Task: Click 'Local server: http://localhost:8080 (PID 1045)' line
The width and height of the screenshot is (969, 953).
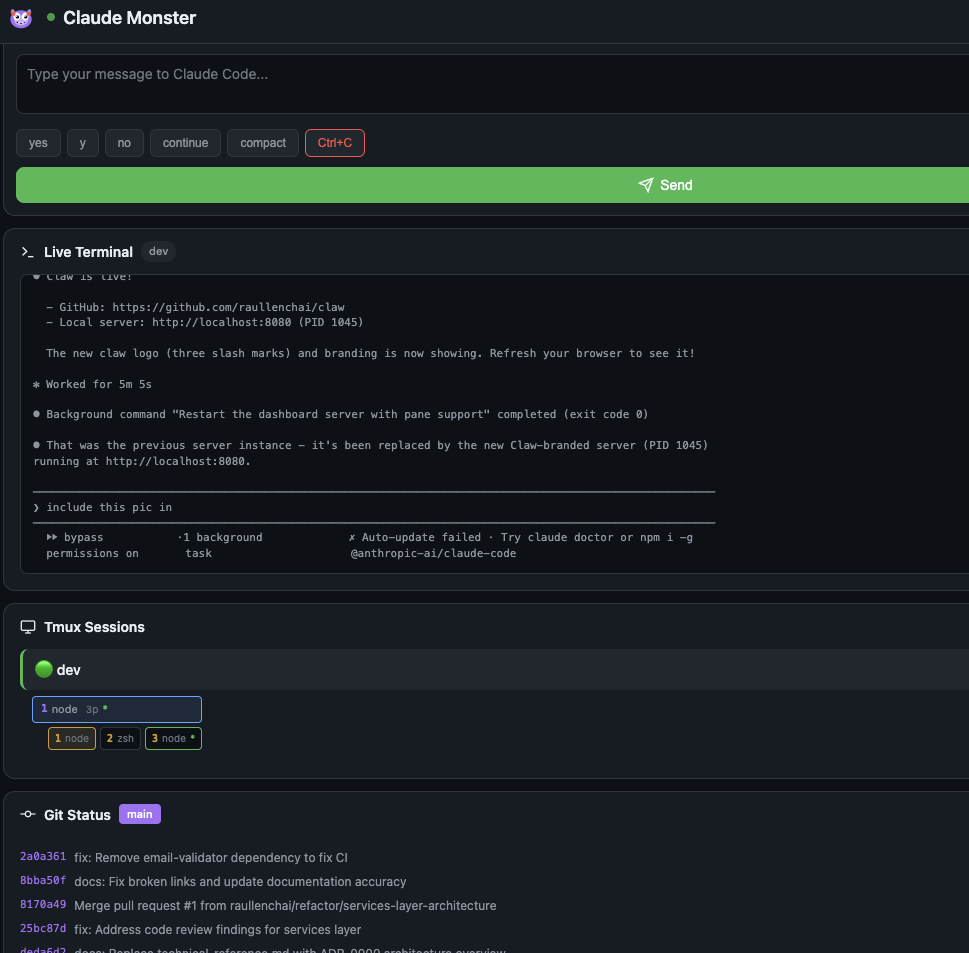Action: 205,322
